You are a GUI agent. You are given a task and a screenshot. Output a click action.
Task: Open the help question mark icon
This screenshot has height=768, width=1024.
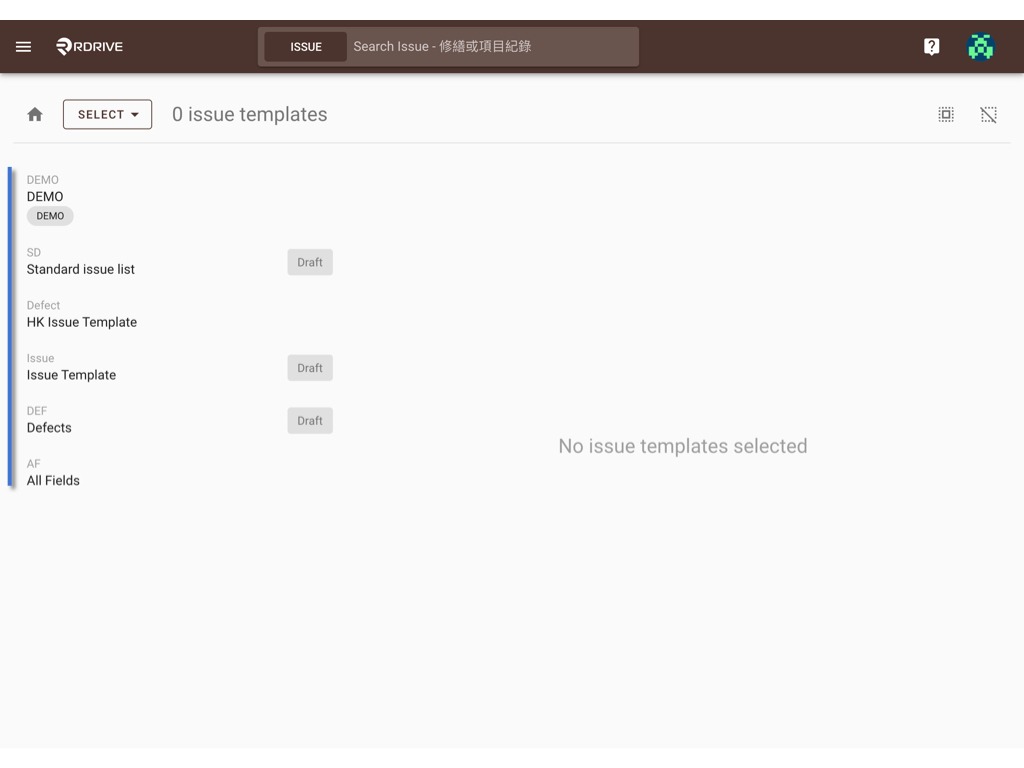tap(931, 46)
